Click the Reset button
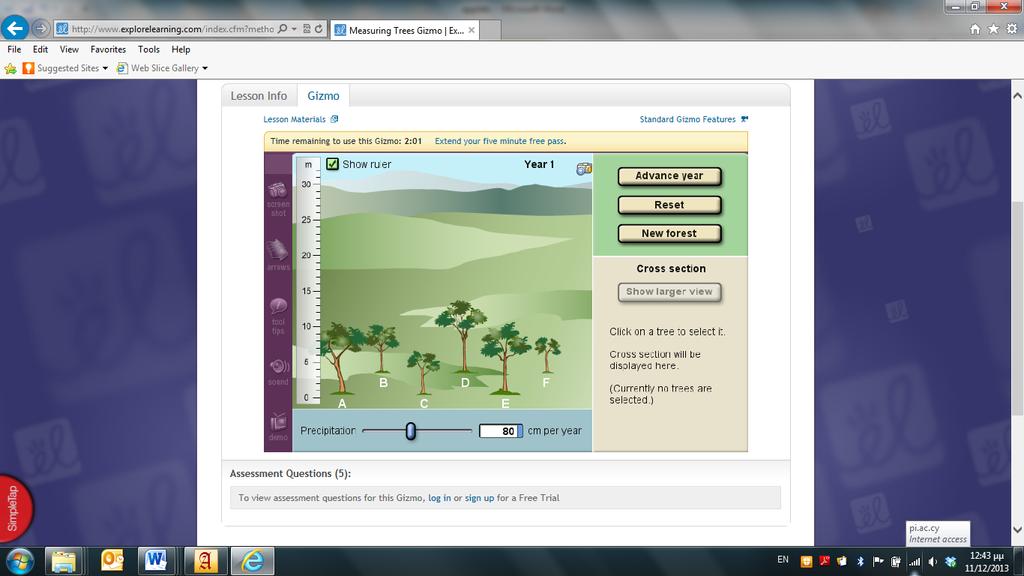 [669, 204]
